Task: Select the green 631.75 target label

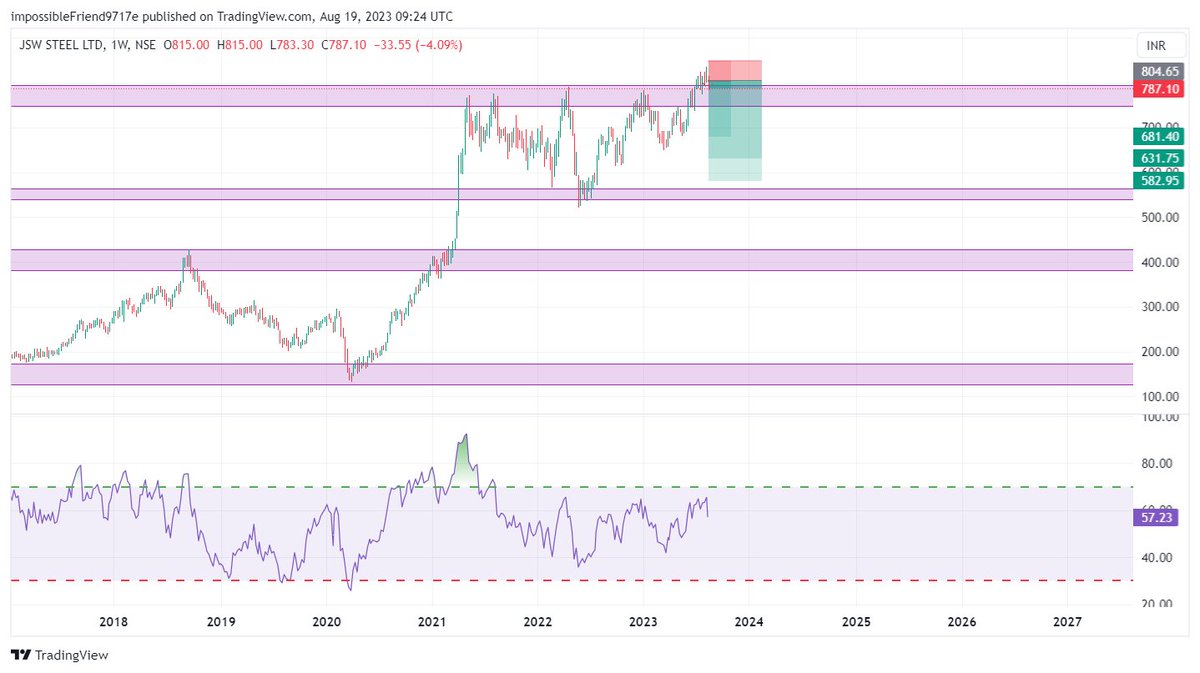Action: [1160, 159]
